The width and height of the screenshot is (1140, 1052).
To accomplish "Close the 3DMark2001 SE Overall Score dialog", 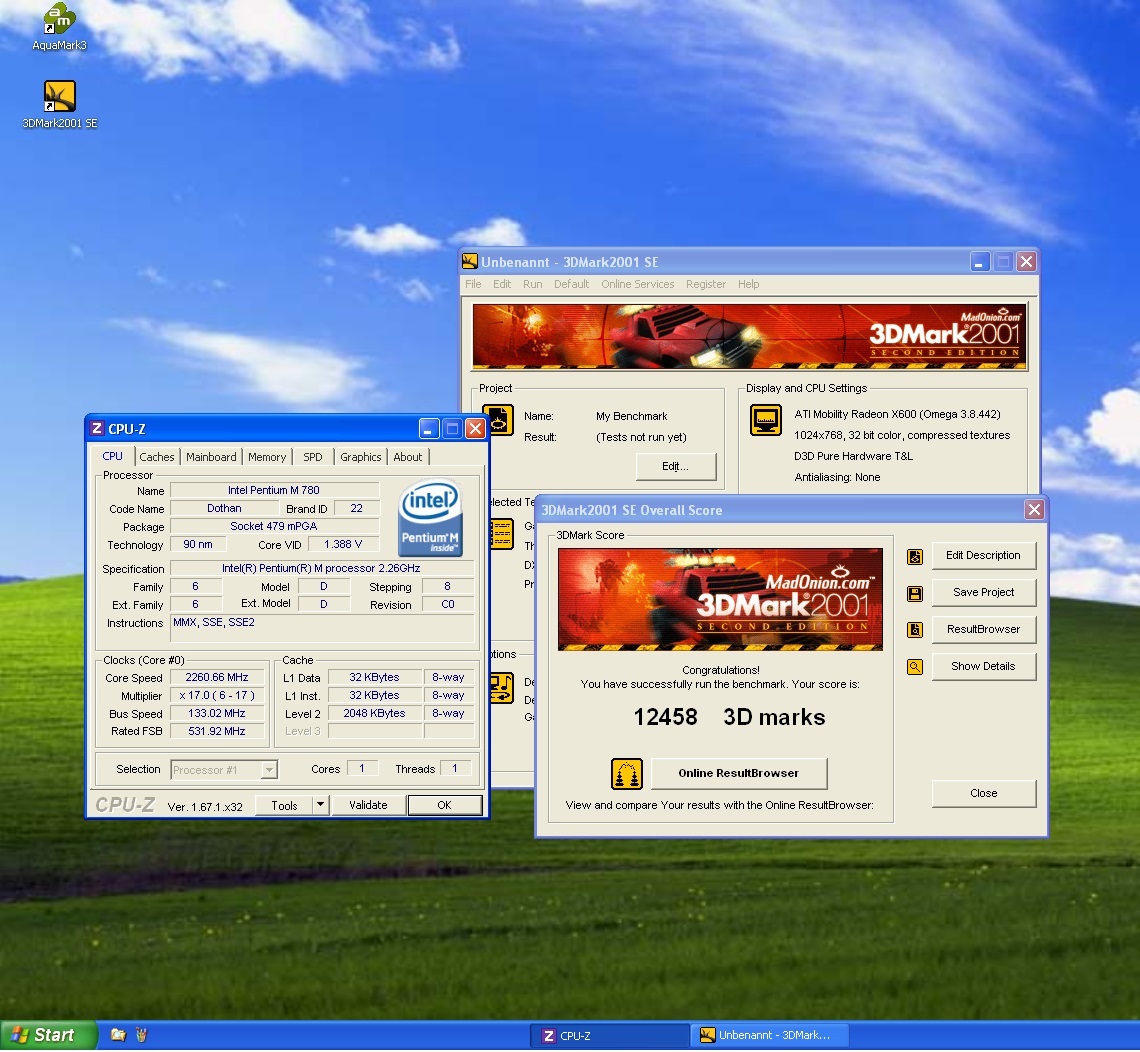I will click(1034, 510).
